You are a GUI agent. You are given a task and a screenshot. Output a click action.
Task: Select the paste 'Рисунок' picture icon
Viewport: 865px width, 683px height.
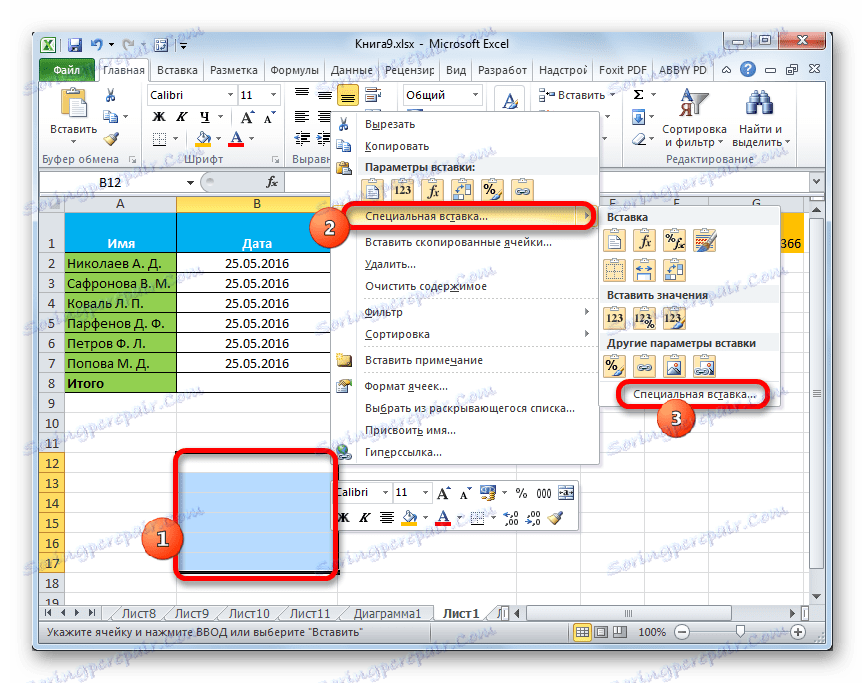click(675, 365)
